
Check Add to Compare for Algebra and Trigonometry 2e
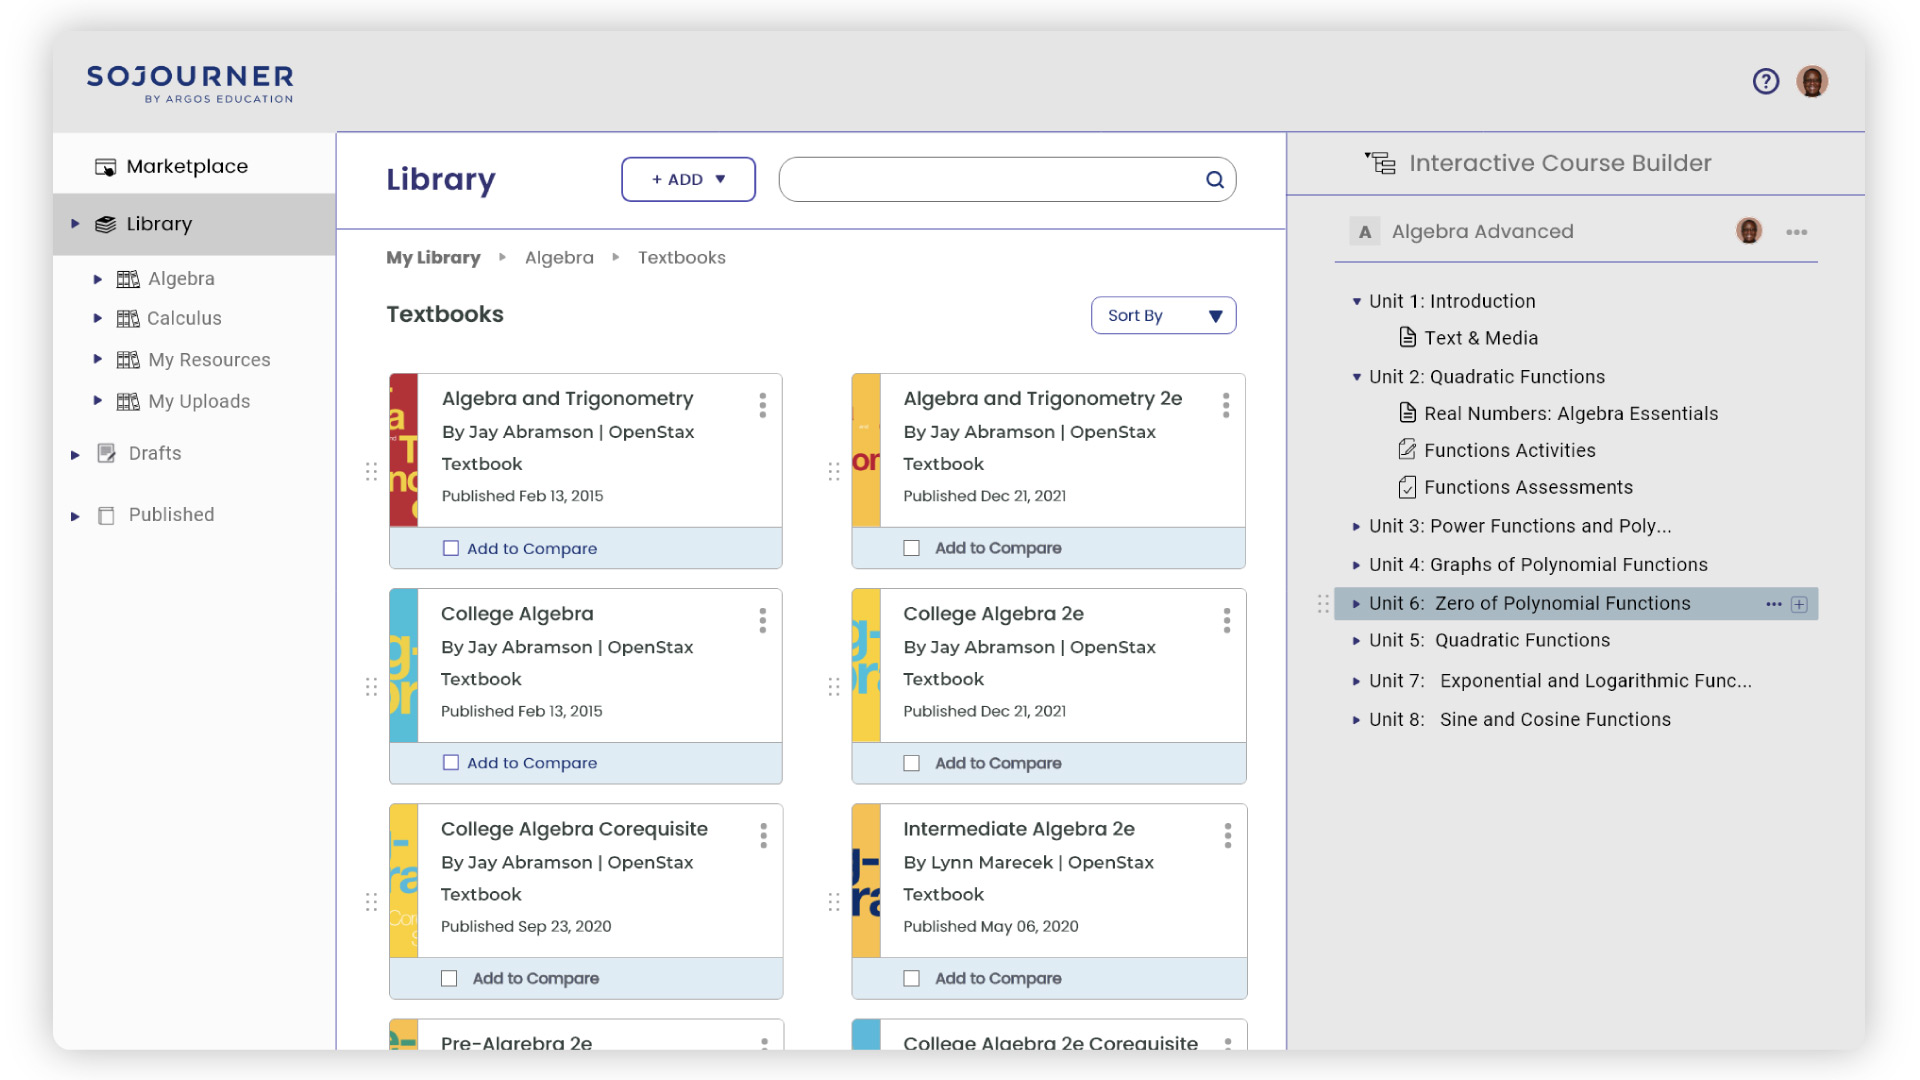tap(911, 548)
